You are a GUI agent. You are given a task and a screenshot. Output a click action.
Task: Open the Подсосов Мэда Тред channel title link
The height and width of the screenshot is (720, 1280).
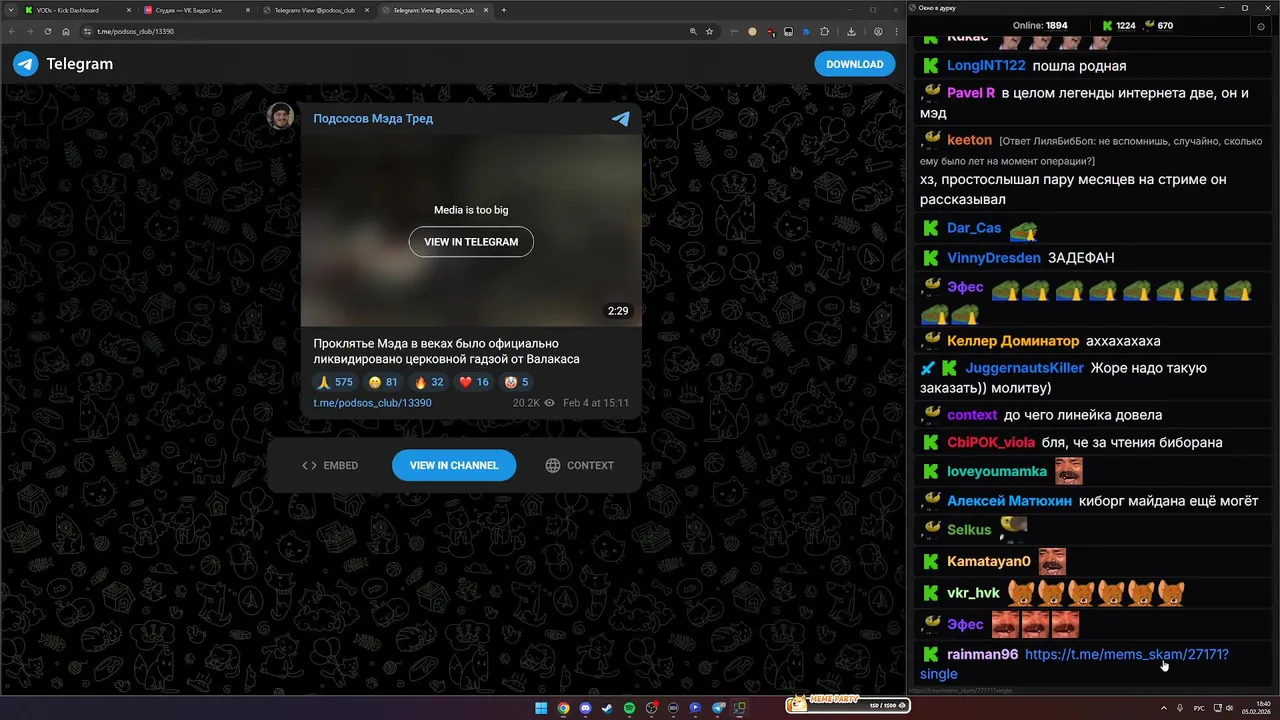coord(373,118)
